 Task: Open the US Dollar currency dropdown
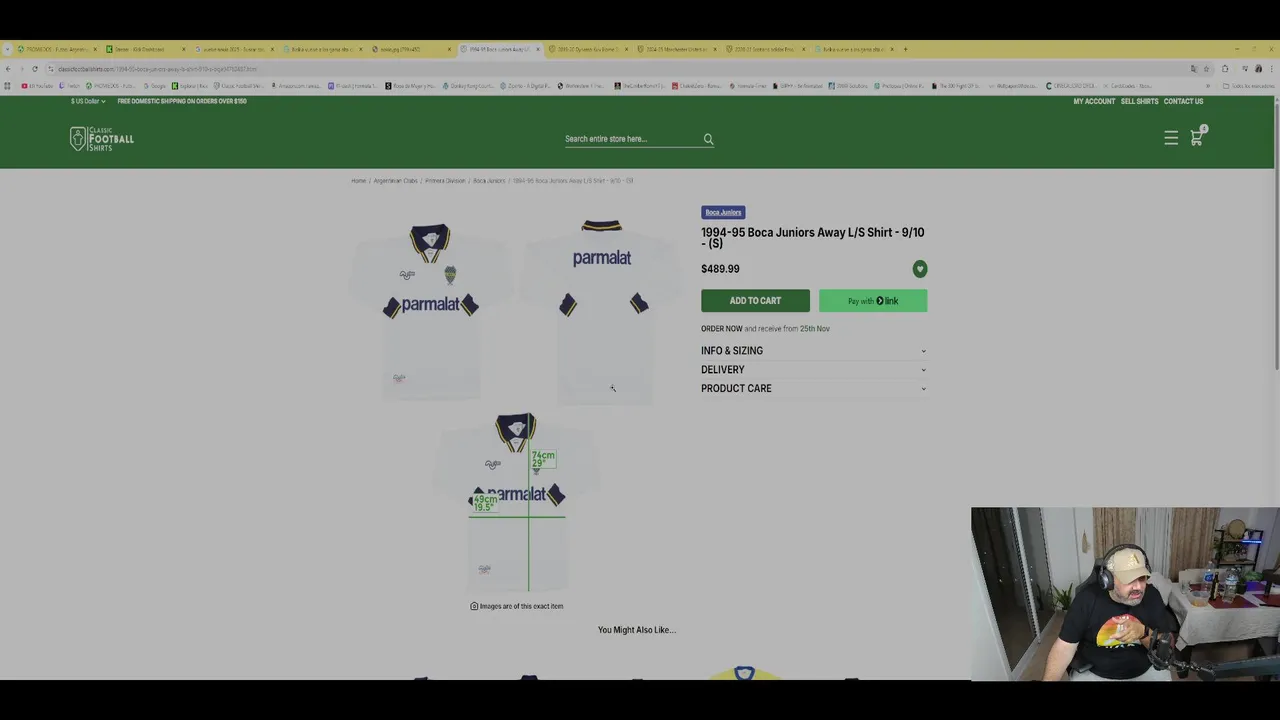pos(88,101)
